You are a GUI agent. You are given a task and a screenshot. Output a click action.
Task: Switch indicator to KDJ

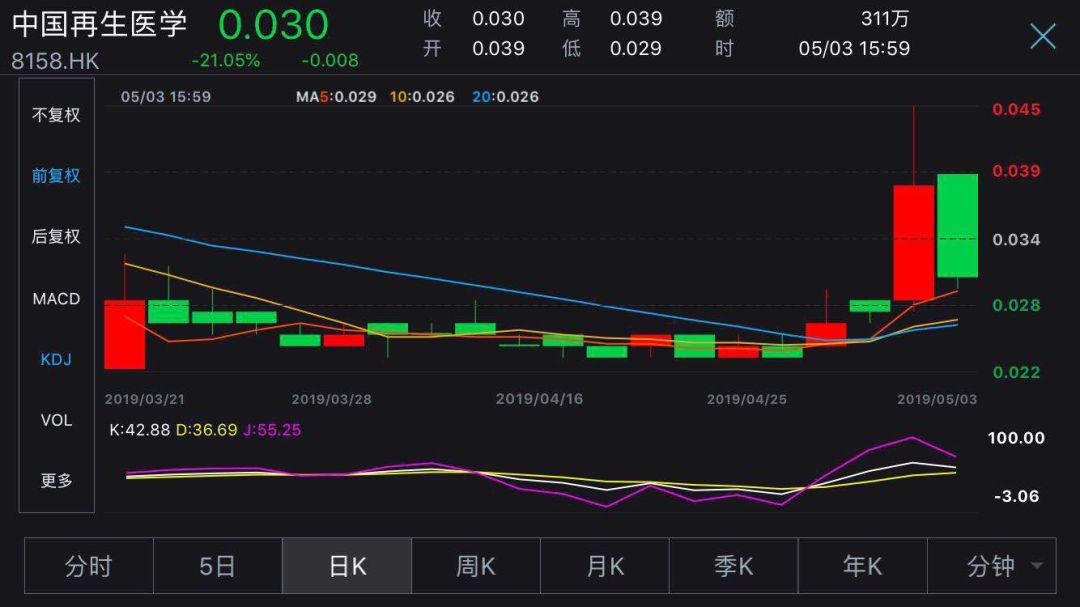click(56, 359)
